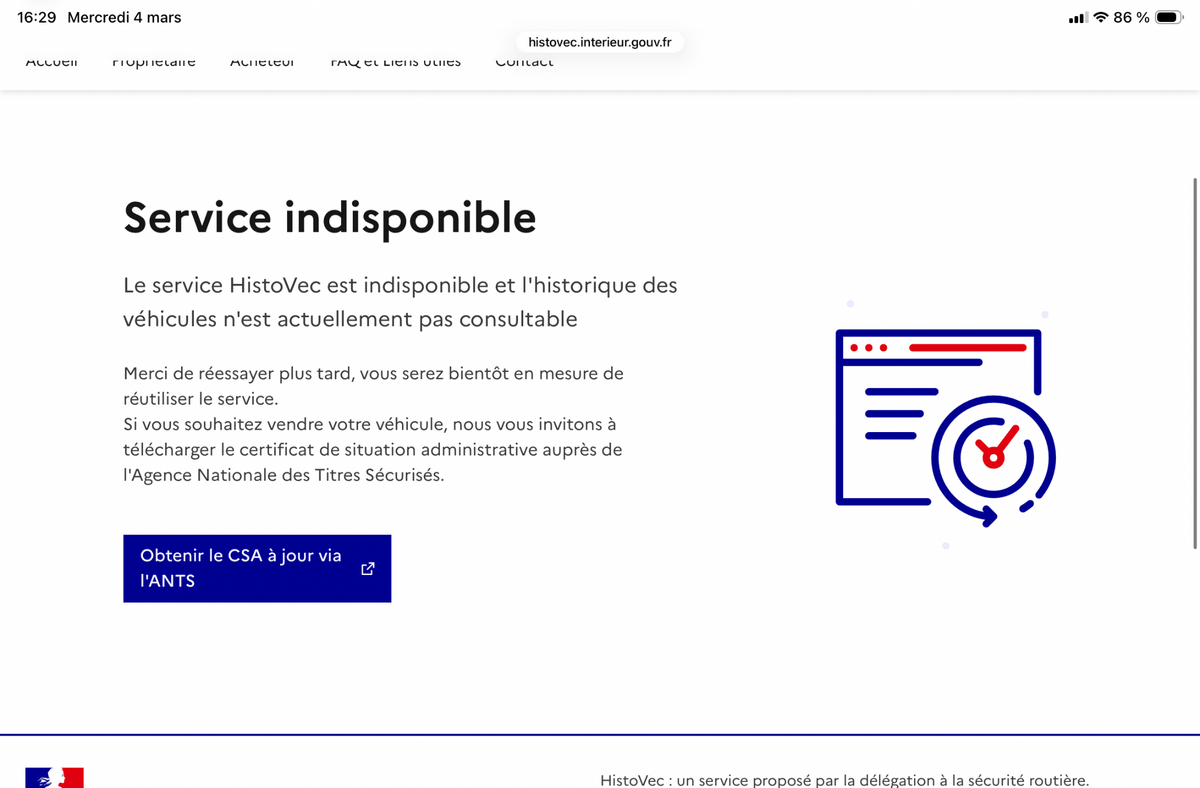1200x788 pixels.
Task: Click the page's vertical scrollbar
Action: click(x=1195, y=362)
